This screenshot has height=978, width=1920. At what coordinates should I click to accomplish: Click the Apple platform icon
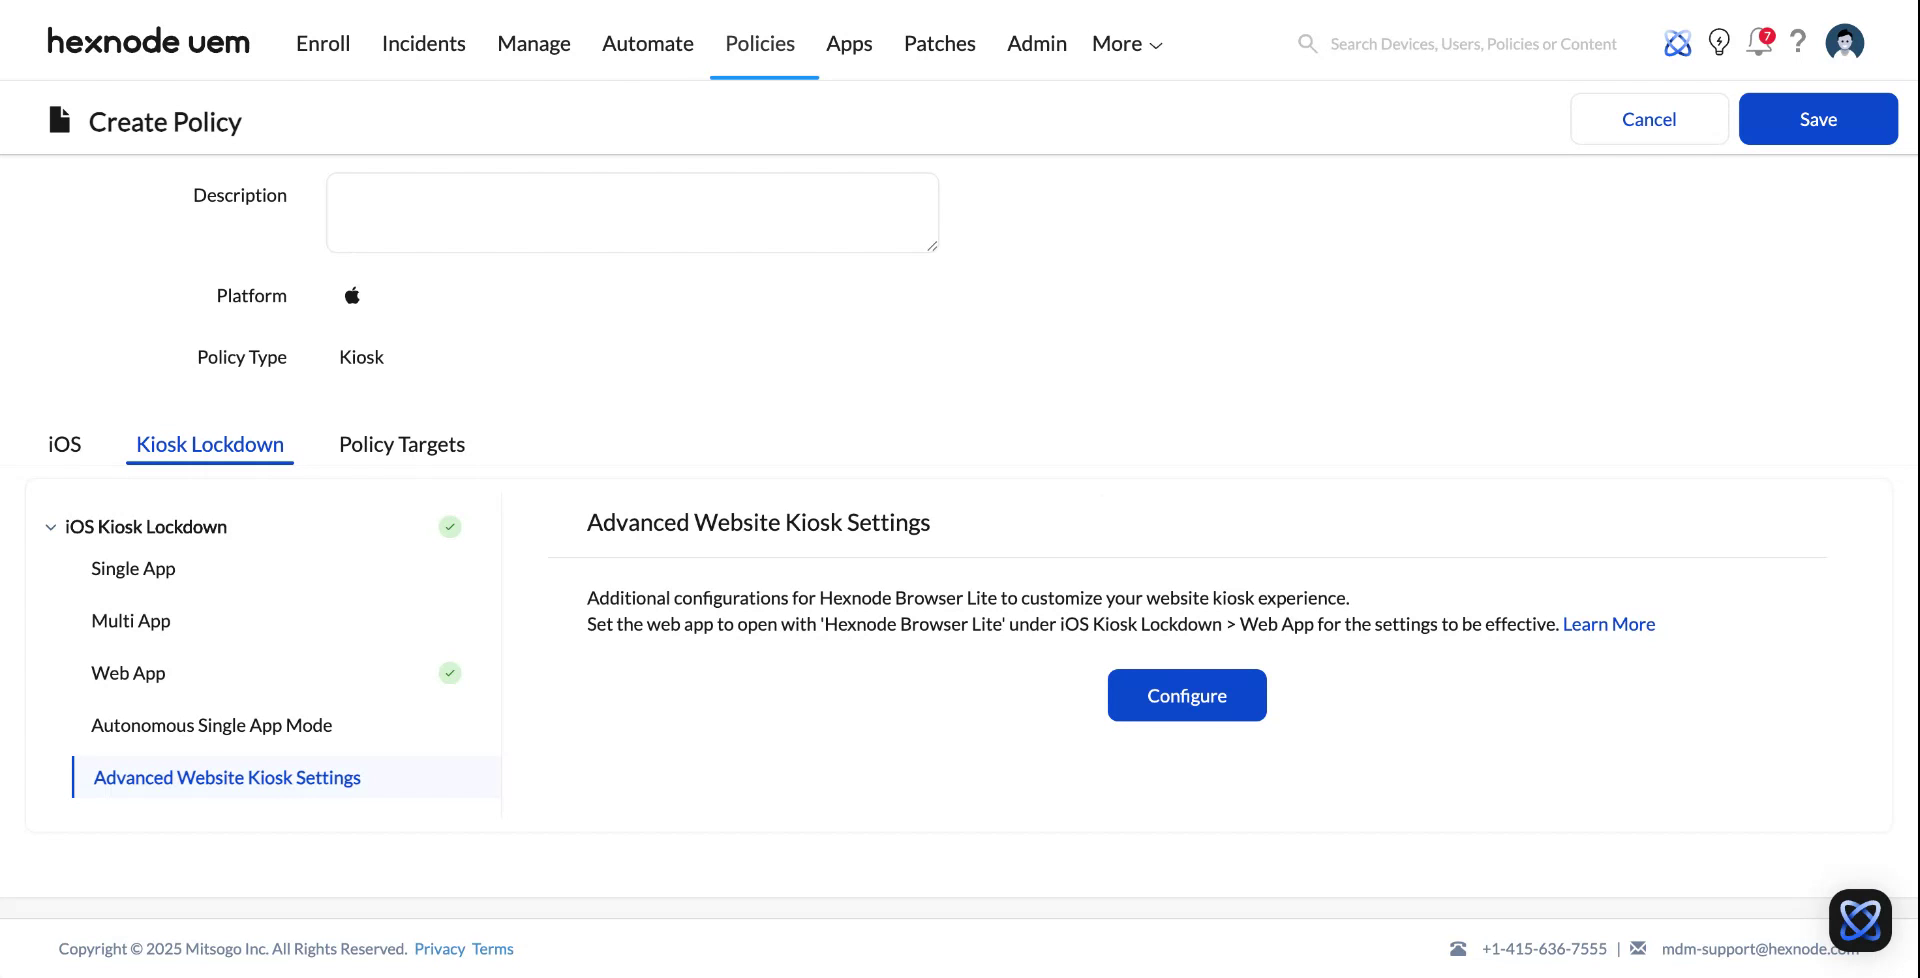pyautogui.click(x=352, y=294)
